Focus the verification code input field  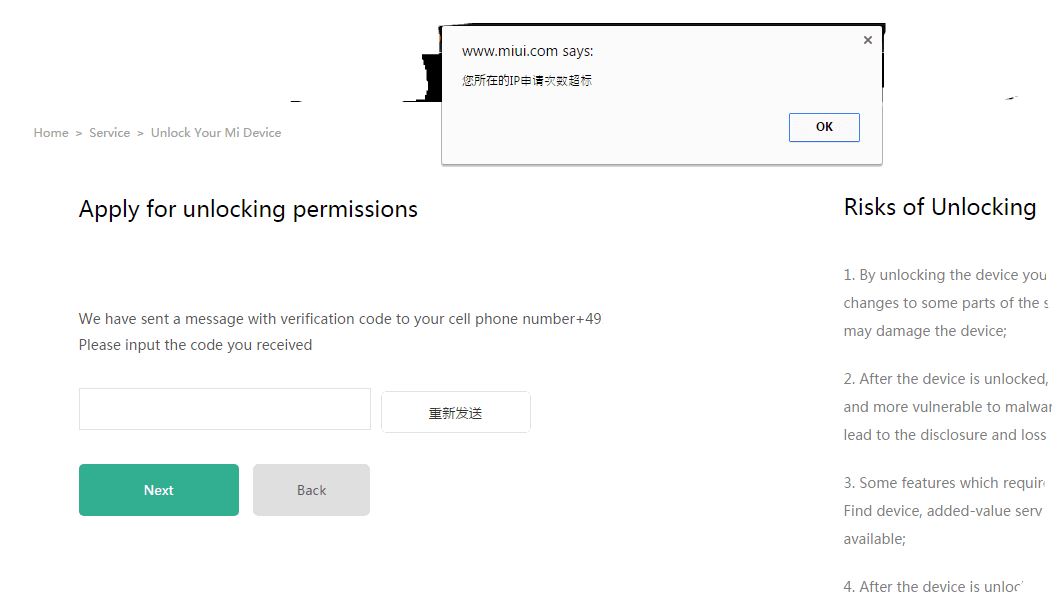click(x=224, y=409)
